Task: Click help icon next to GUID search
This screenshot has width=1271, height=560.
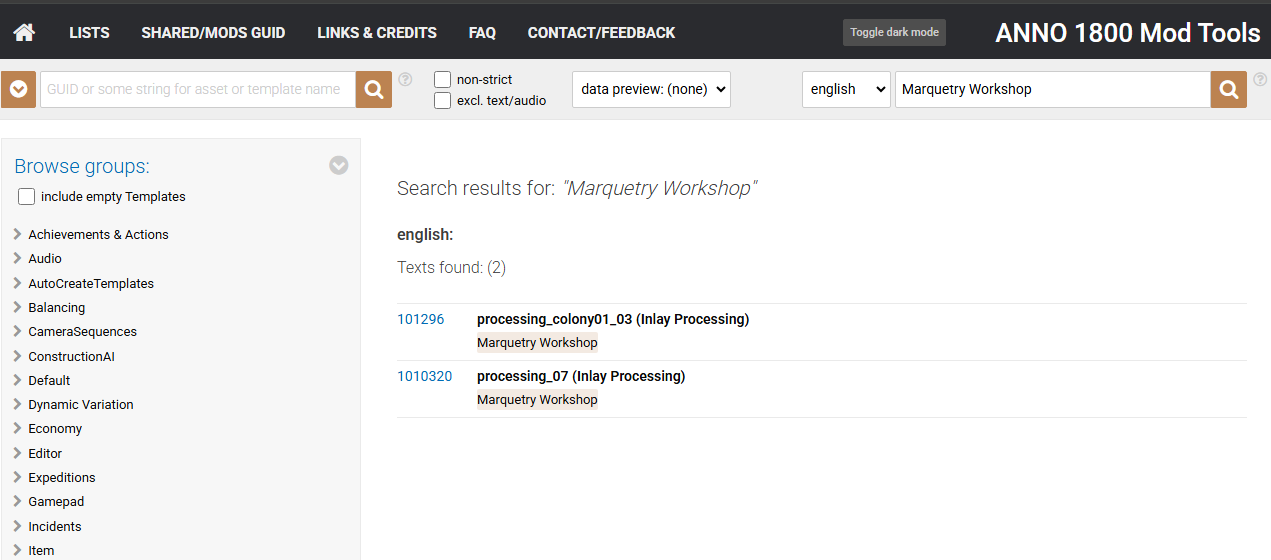Action: pyautogui.click(x=405, y=79)
